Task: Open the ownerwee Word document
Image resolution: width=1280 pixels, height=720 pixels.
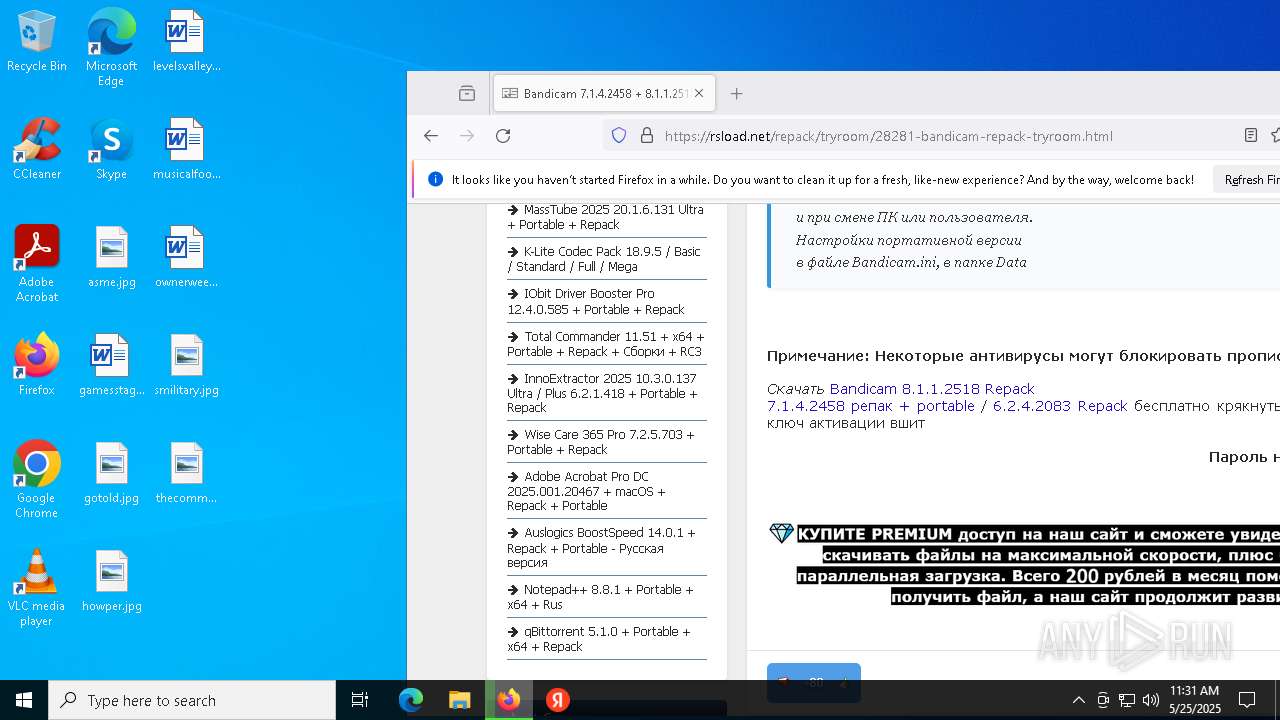Action: pyautogui.click(x=186, y=258)
